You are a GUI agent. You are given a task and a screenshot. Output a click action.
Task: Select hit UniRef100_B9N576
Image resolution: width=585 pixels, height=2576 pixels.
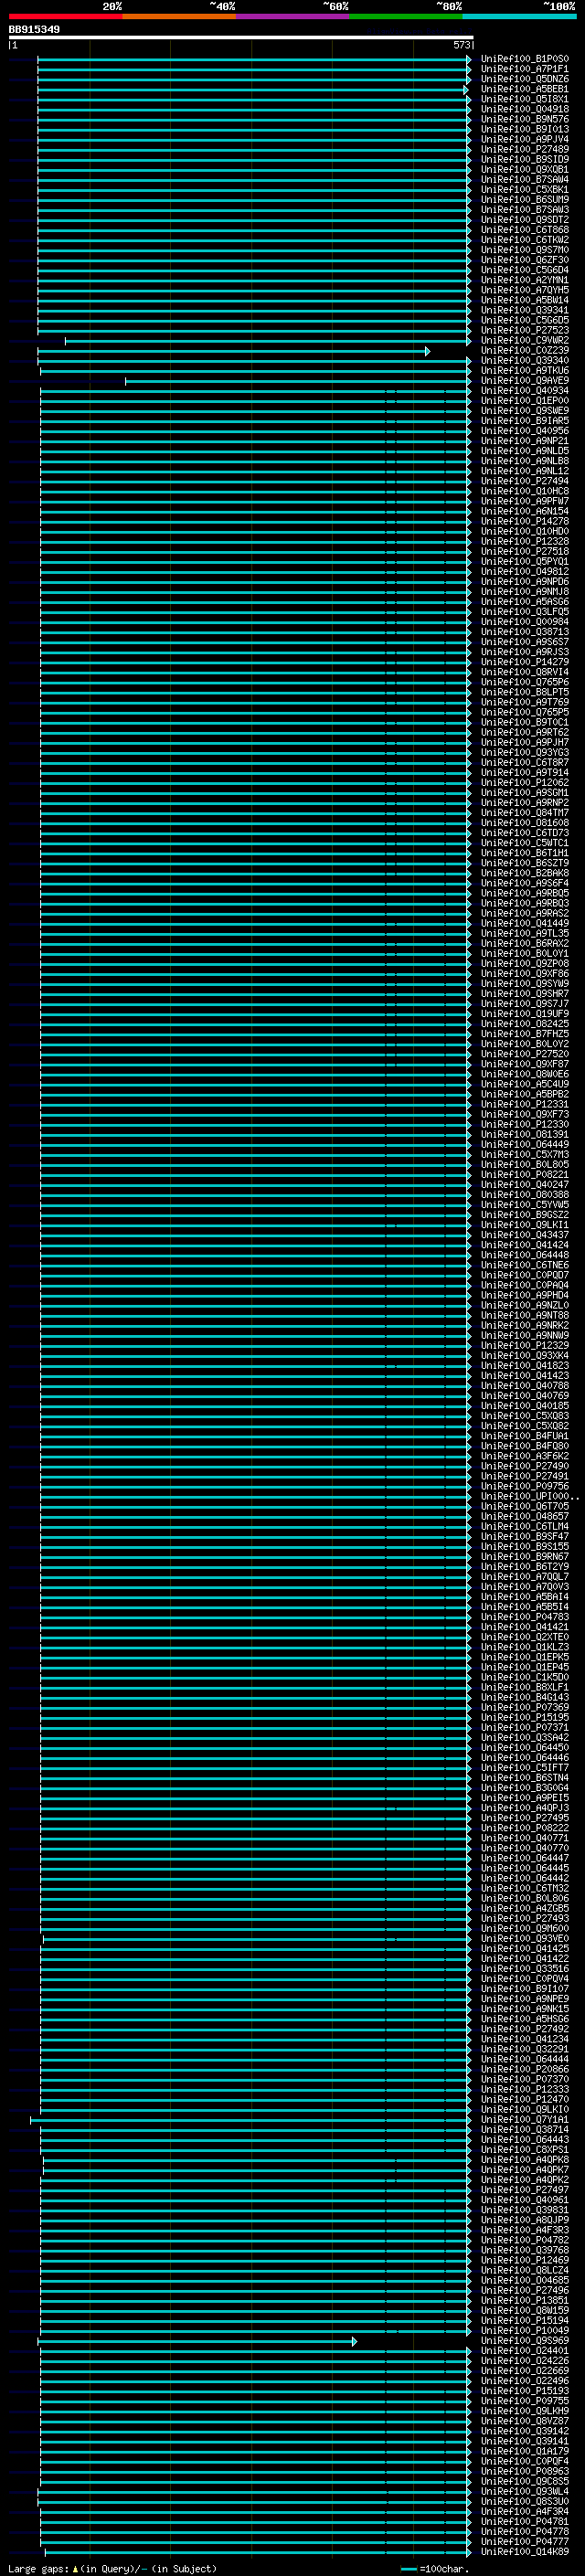coord(524,119)
